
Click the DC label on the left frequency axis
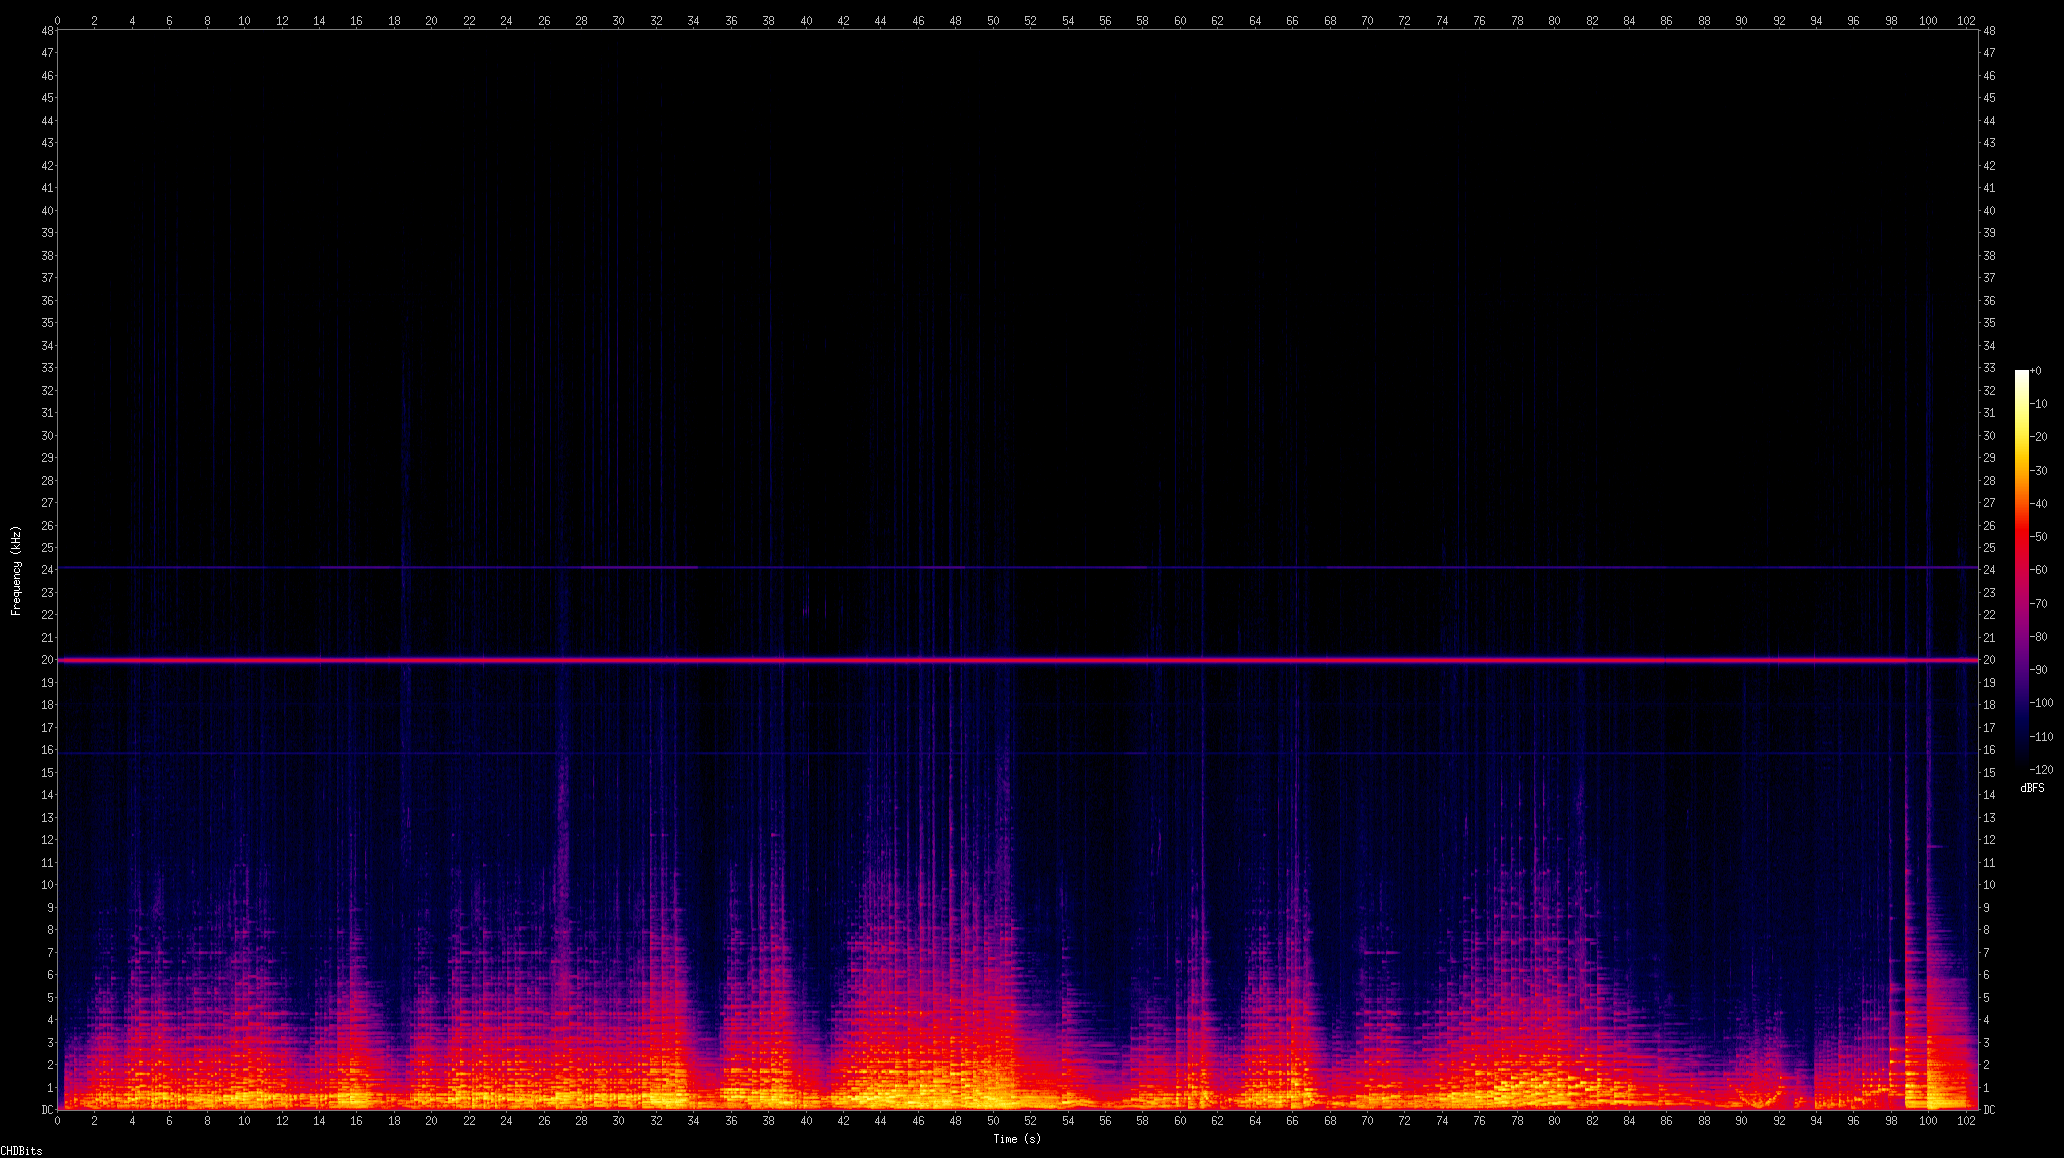[47, 1109]
